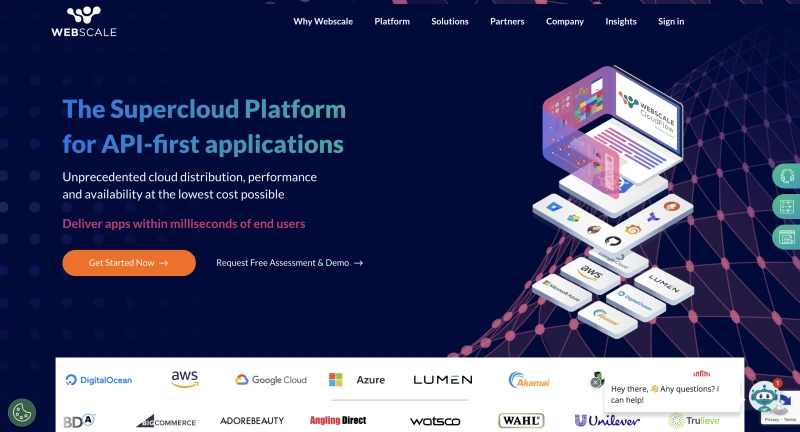Go home via the Webscale logo
800x432 pixels.
(x=84, y=21)
